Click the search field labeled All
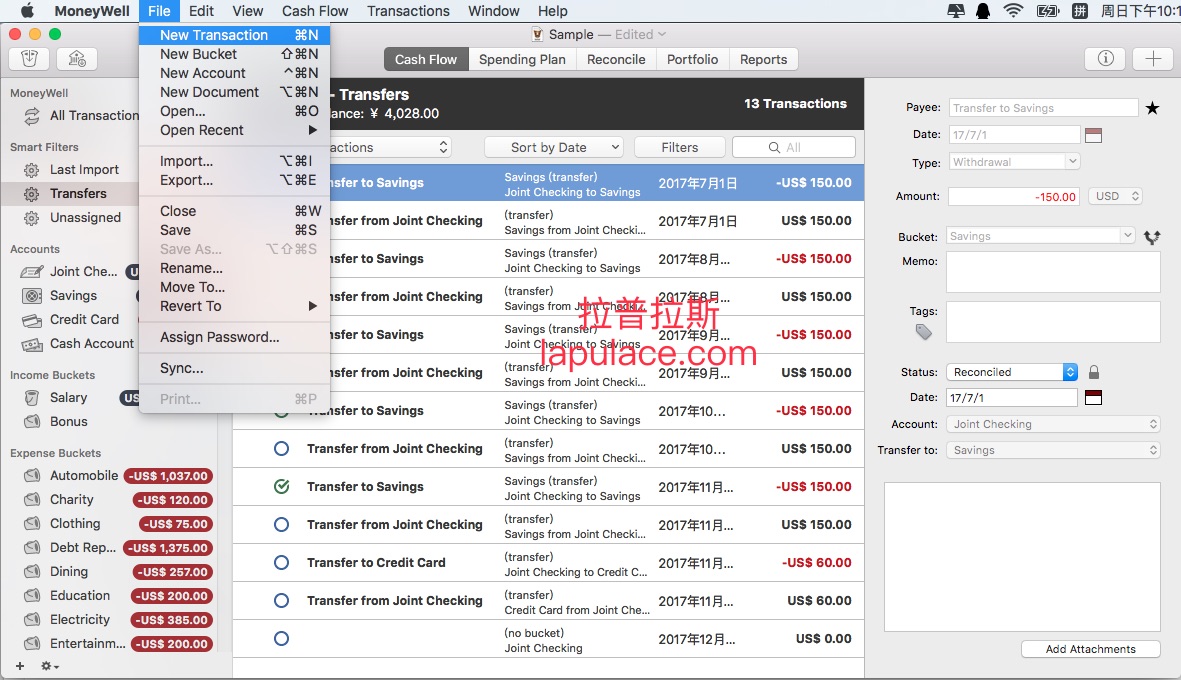The width and height of the screenshot is (1181, 680). tap(794, 148)
